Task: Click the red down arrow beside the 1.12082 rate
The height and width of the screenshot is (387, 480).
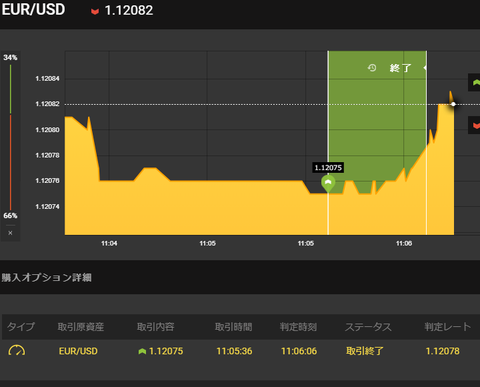Action: [x=95, y=12]
